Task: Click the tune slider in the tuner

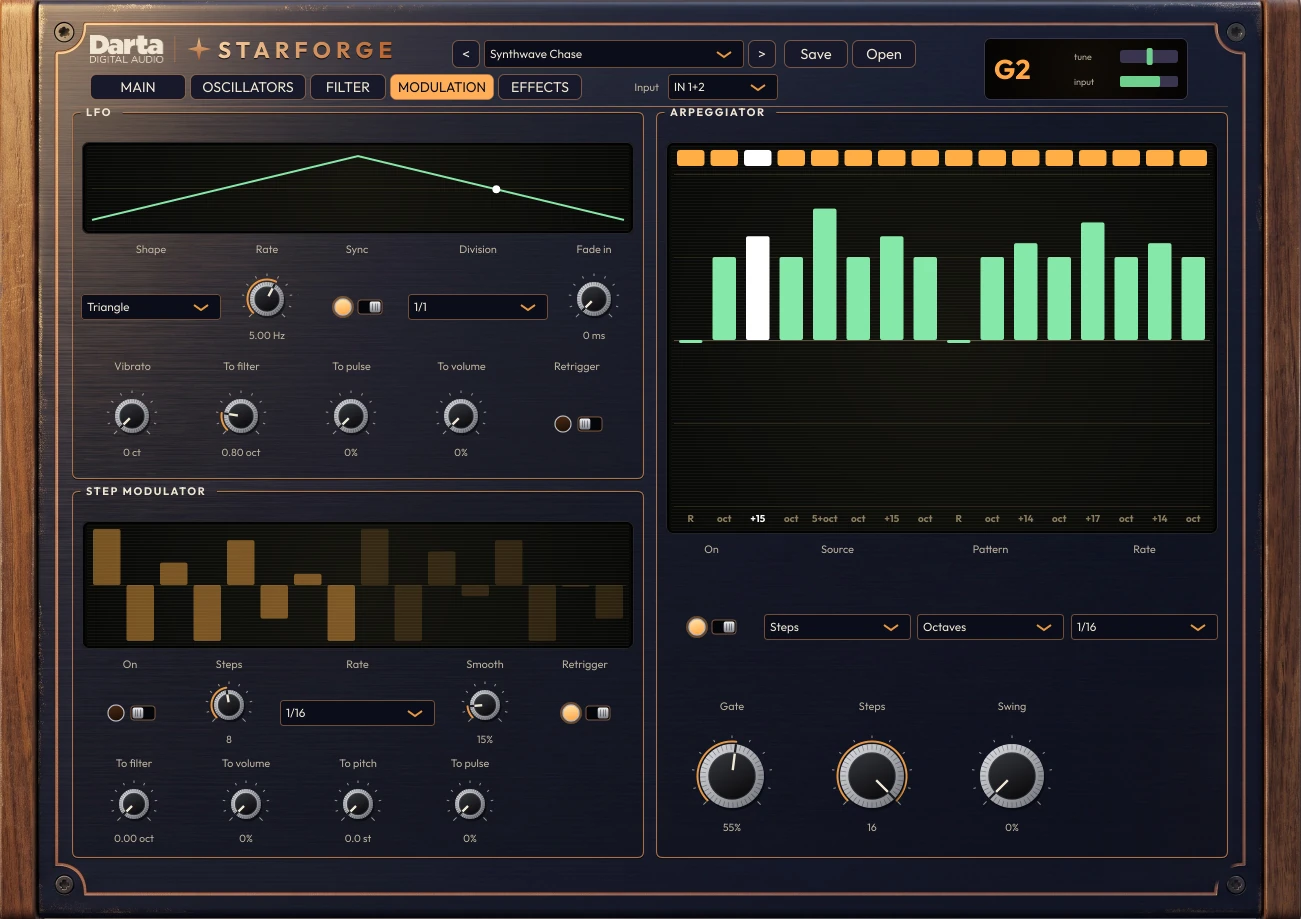Action: point(1149,57)
